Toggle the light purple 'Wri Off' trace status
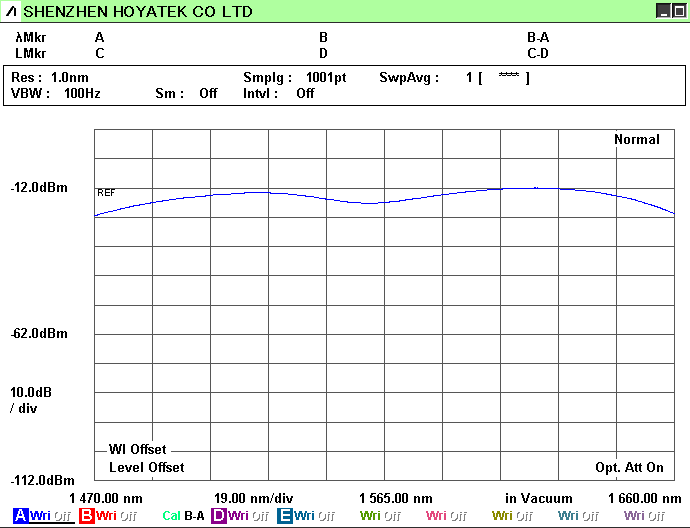 [644, 515]
